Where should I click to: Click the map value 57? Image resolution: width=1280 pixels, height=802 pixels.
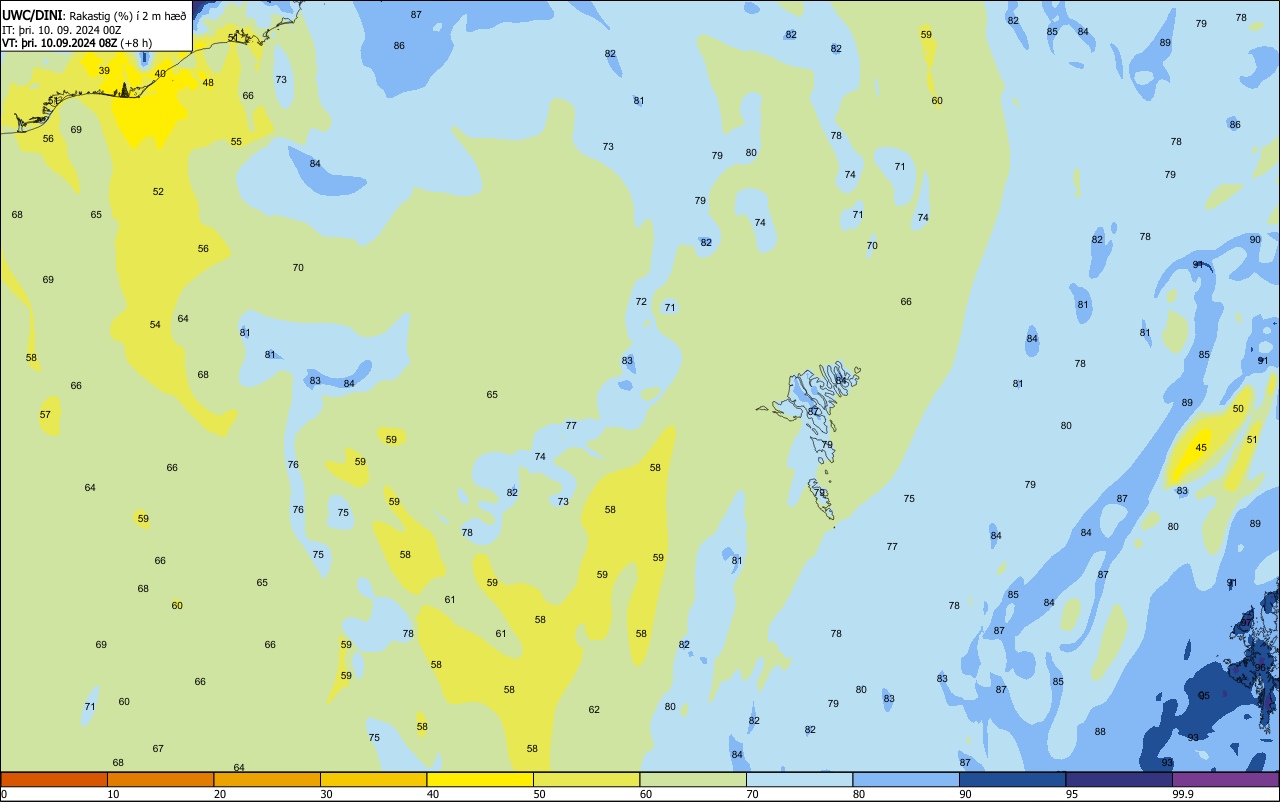[x=45, y=414]
